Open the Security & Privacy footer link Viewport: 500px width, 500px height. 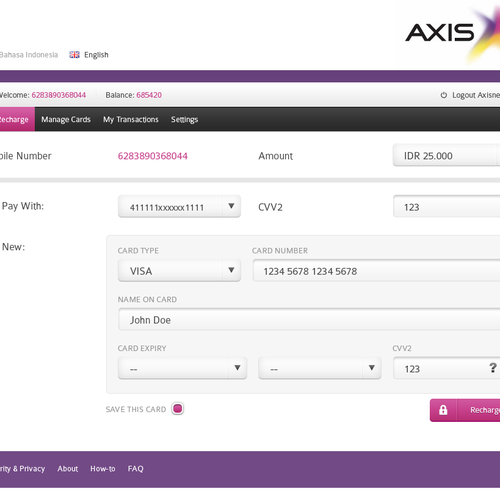22,469
